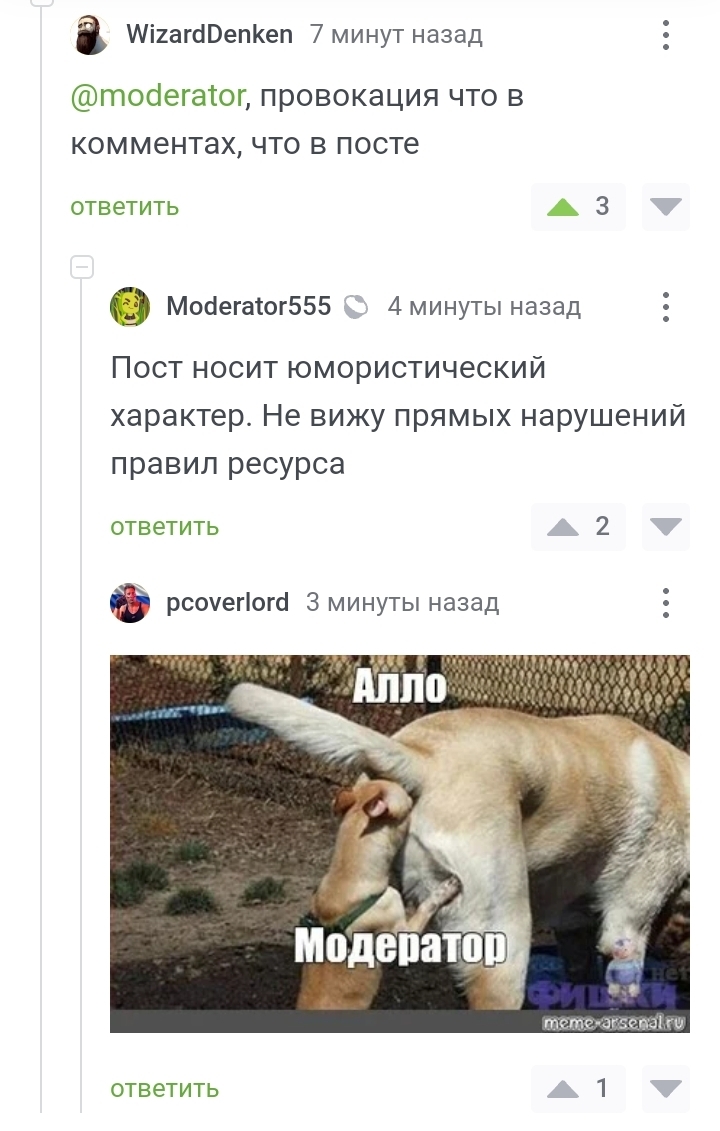This screenshot has height=1131, width=720.
Task: Open three-dot menu on pcoverlord's comment
Action: pos(665,602)
